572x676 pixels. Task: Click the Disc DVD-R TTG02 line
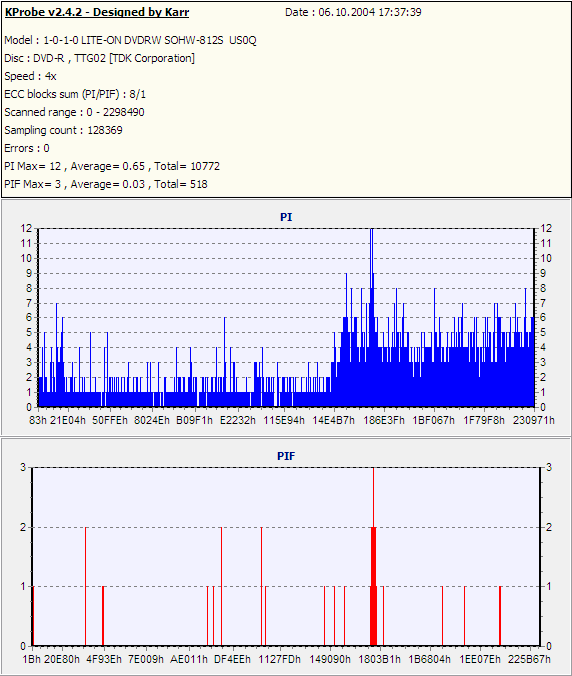100,58
